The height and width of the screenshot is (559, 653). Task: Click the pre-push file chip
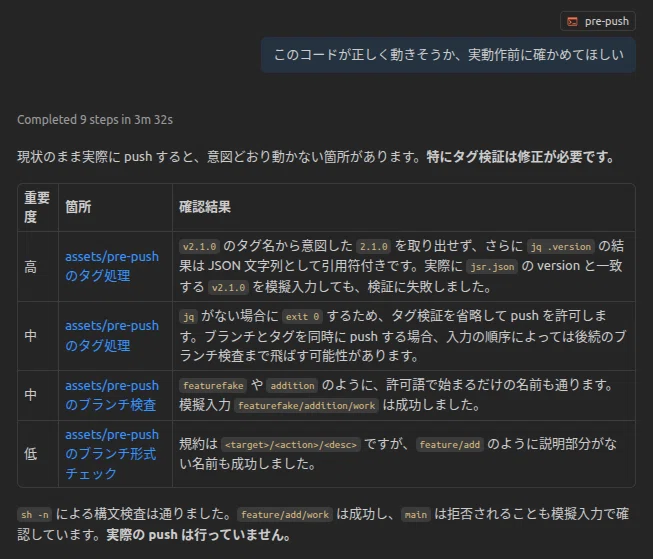pos(598,21)
